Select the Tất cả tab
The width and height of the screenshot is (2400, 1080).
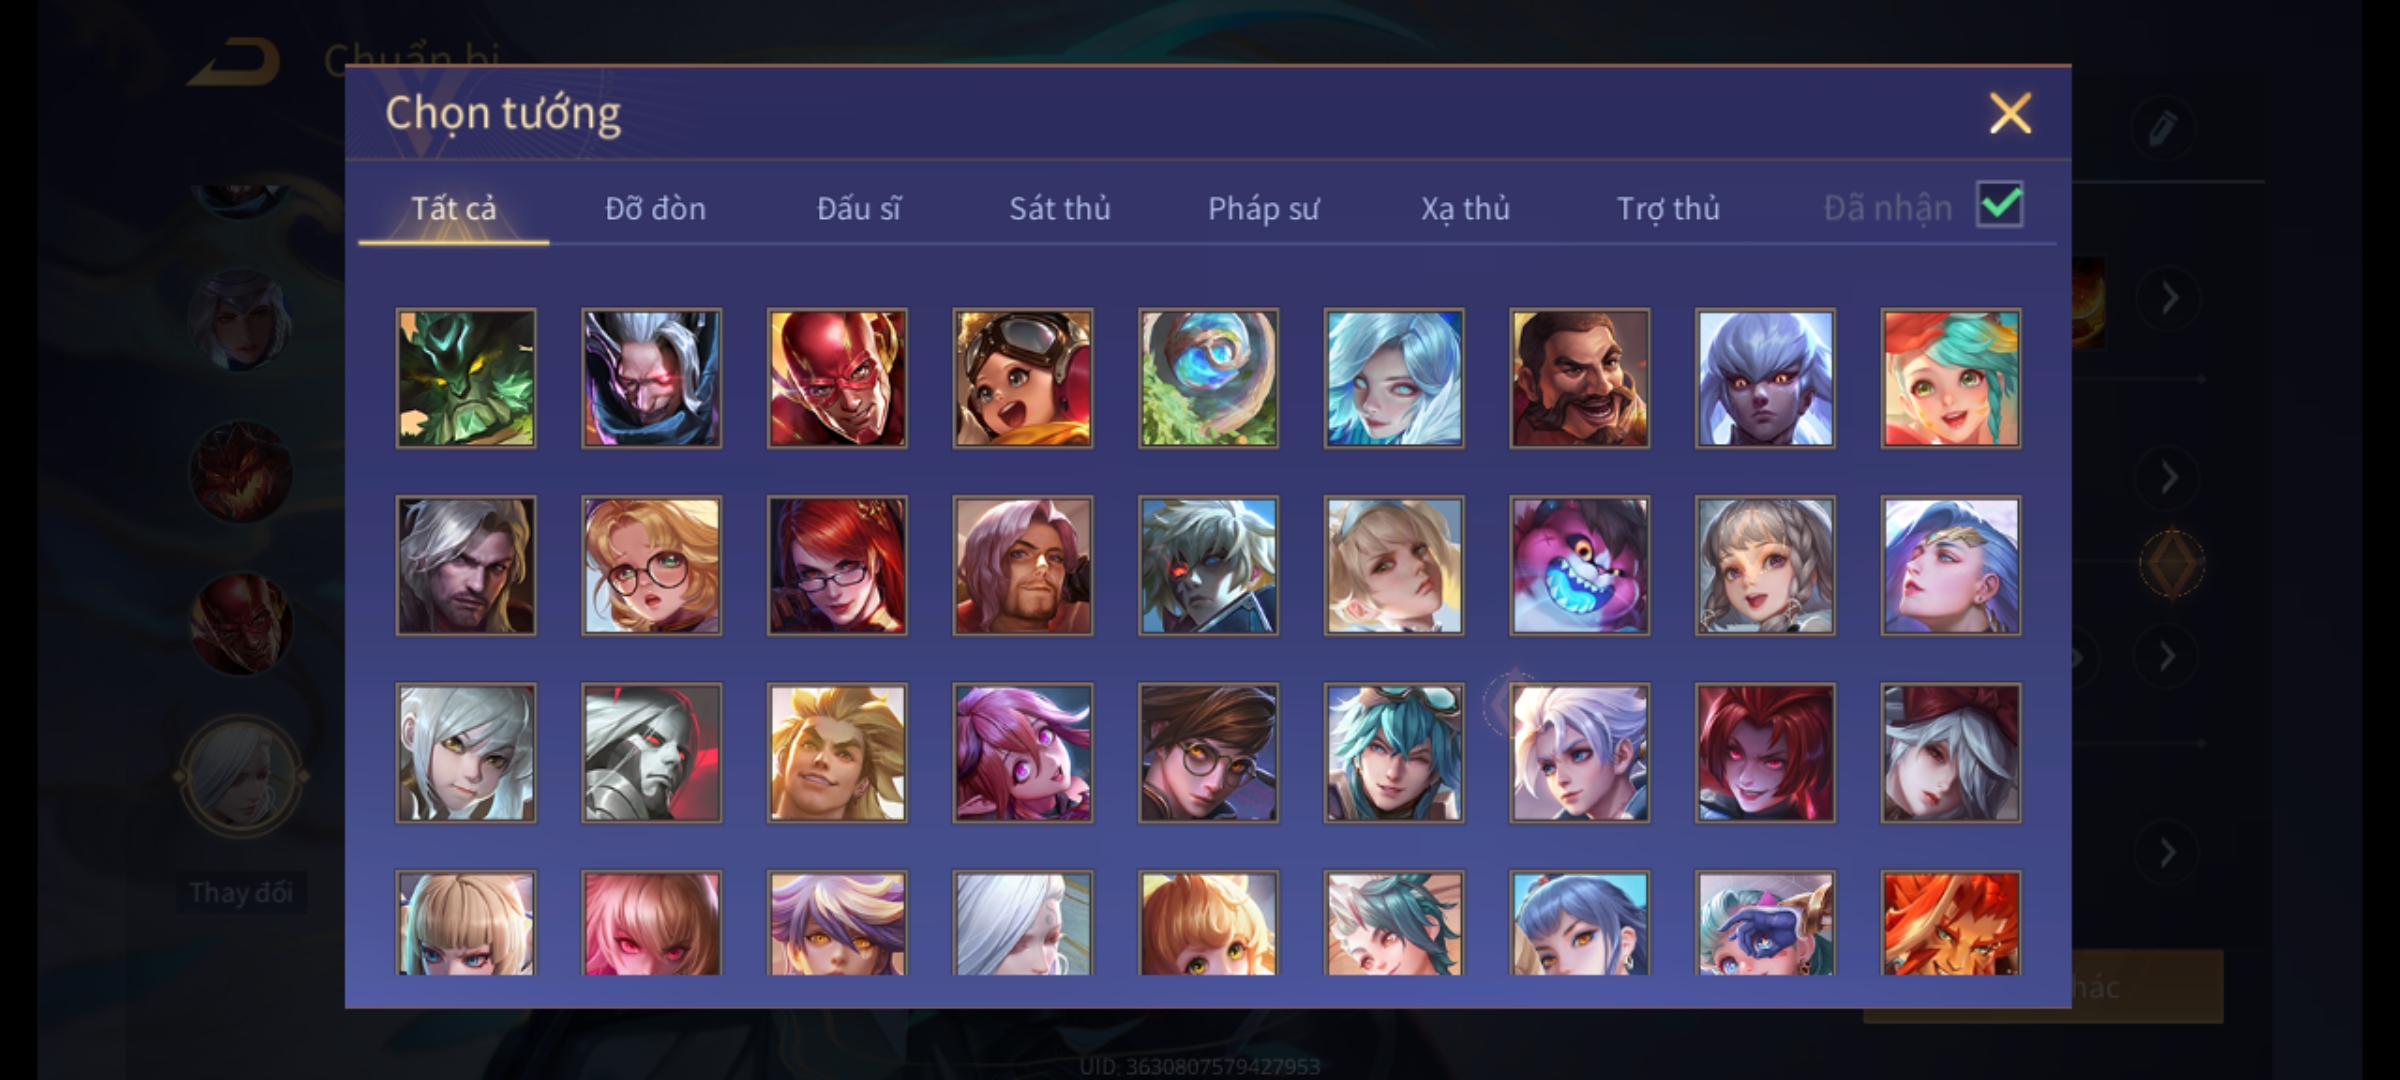[x=453, y=208]
